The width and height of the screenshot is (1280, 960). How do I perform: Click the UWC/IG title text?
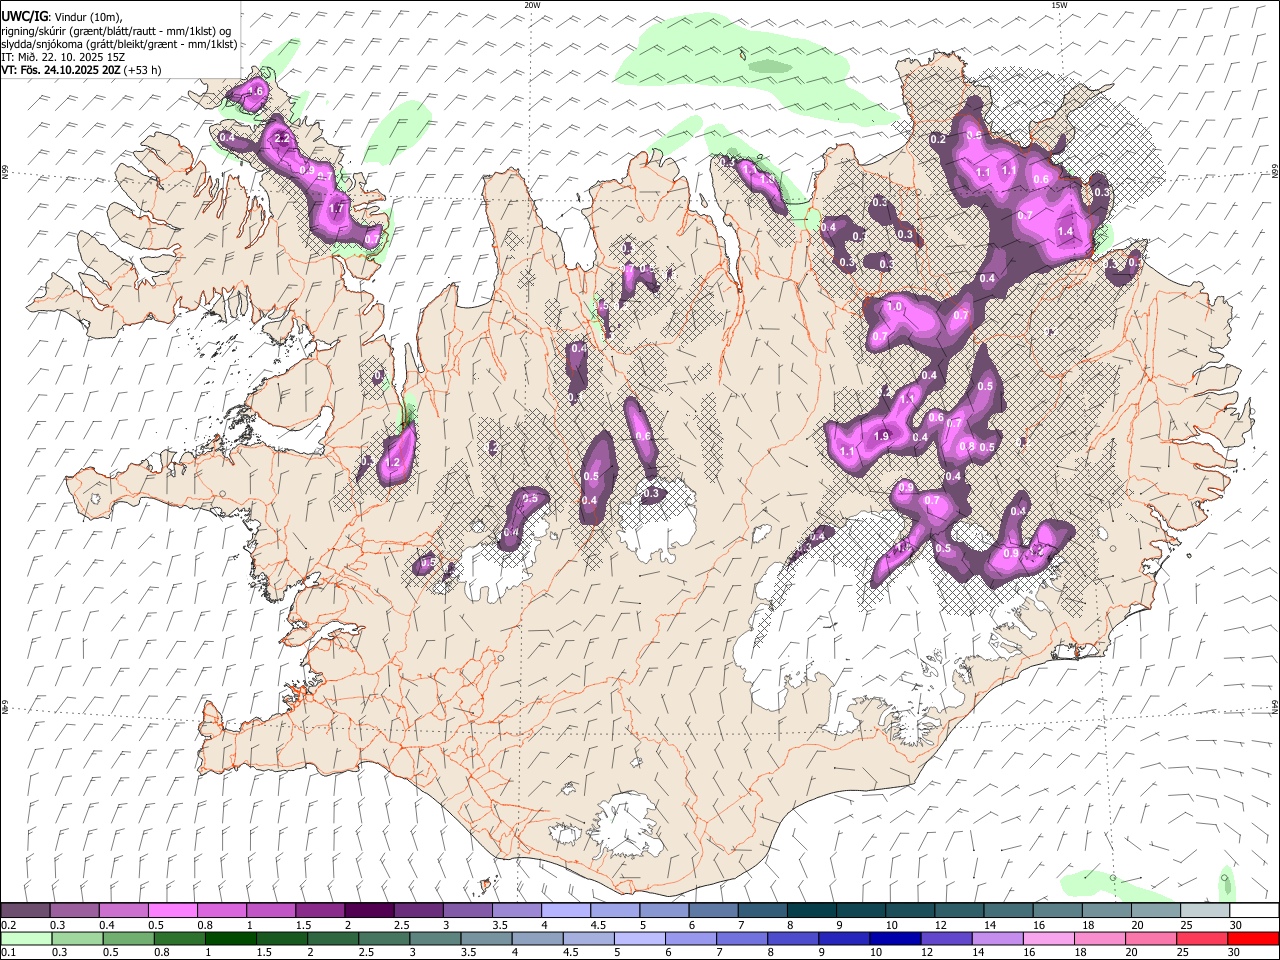click(x=24, y=16)
